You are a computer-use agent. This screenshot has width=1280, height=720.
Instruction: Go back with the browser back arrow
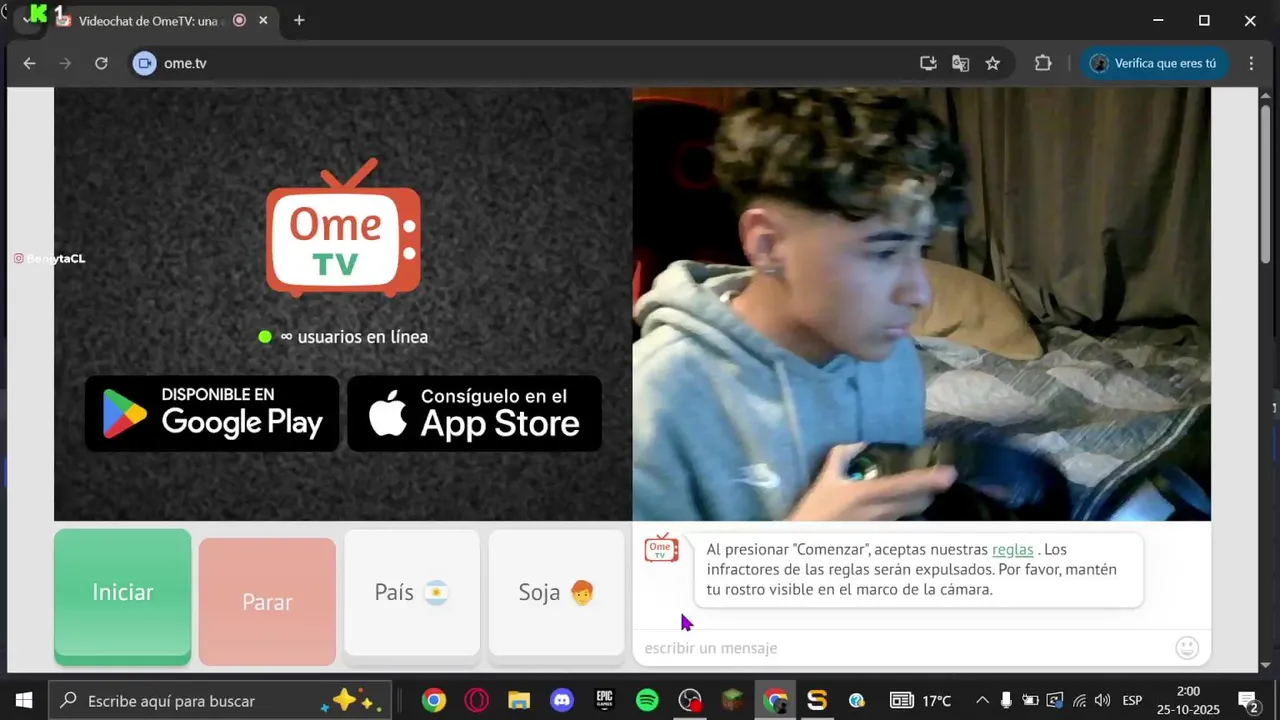(x=29, y=63)
